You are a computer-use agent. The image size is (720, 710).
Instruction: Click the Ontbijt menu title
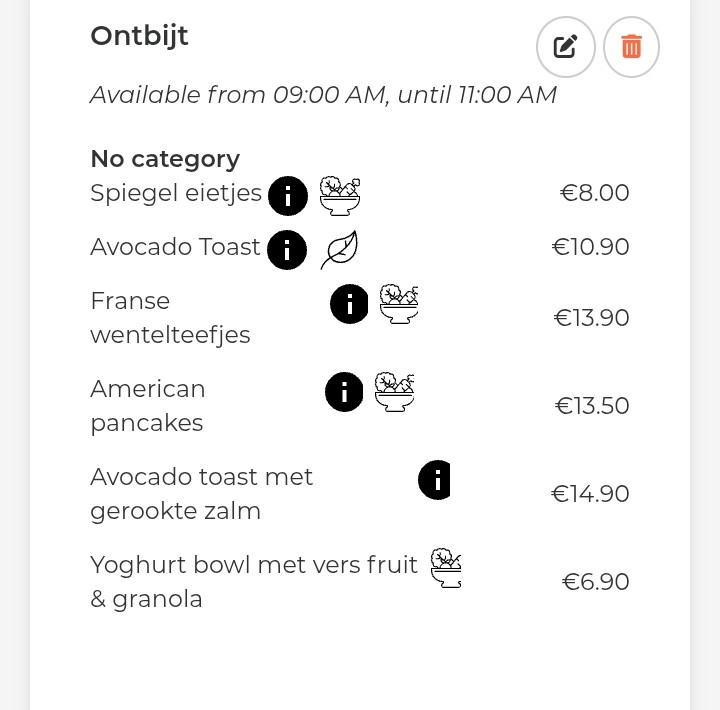pyautogui.click(x=139, y=36)
